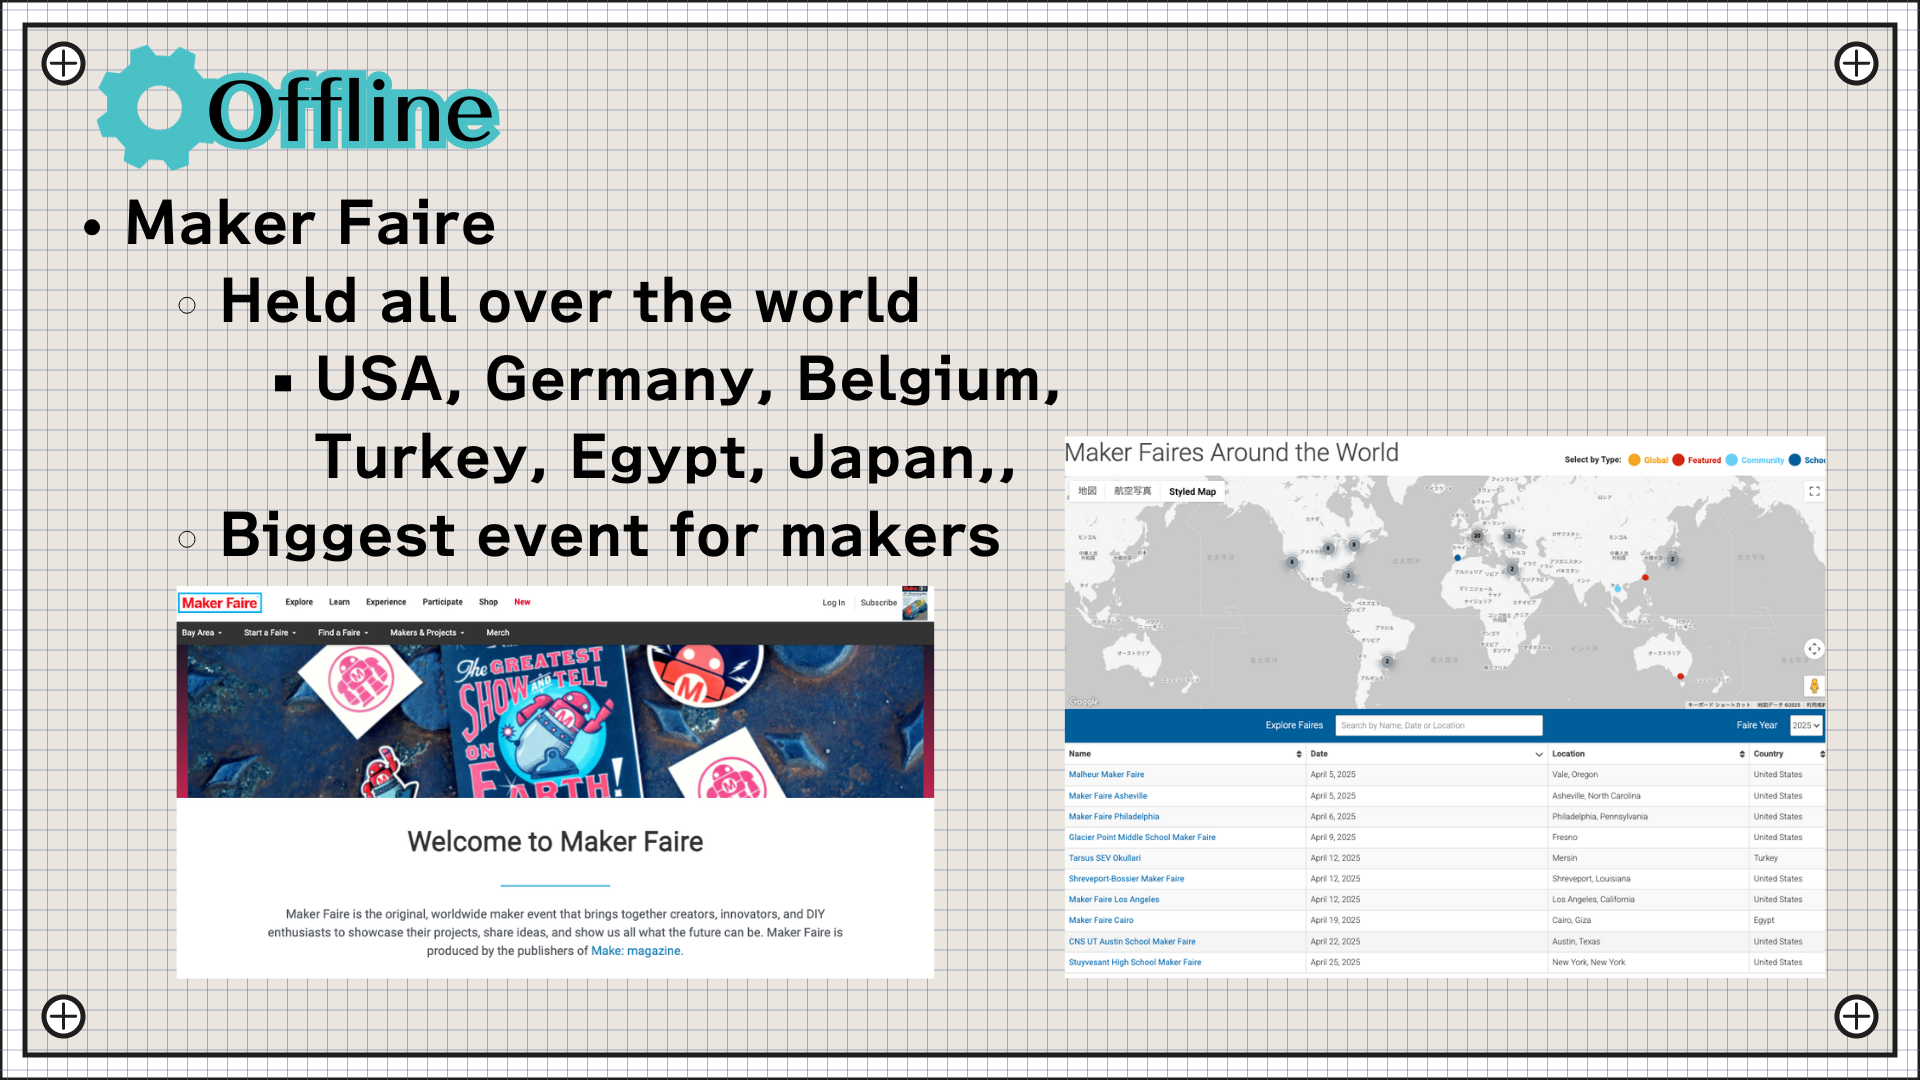Open Stuyvesant High School Maker Faire link
Image resolution: width=1920 pixels, height=1080 pixels.
[x=1135, y=963]
